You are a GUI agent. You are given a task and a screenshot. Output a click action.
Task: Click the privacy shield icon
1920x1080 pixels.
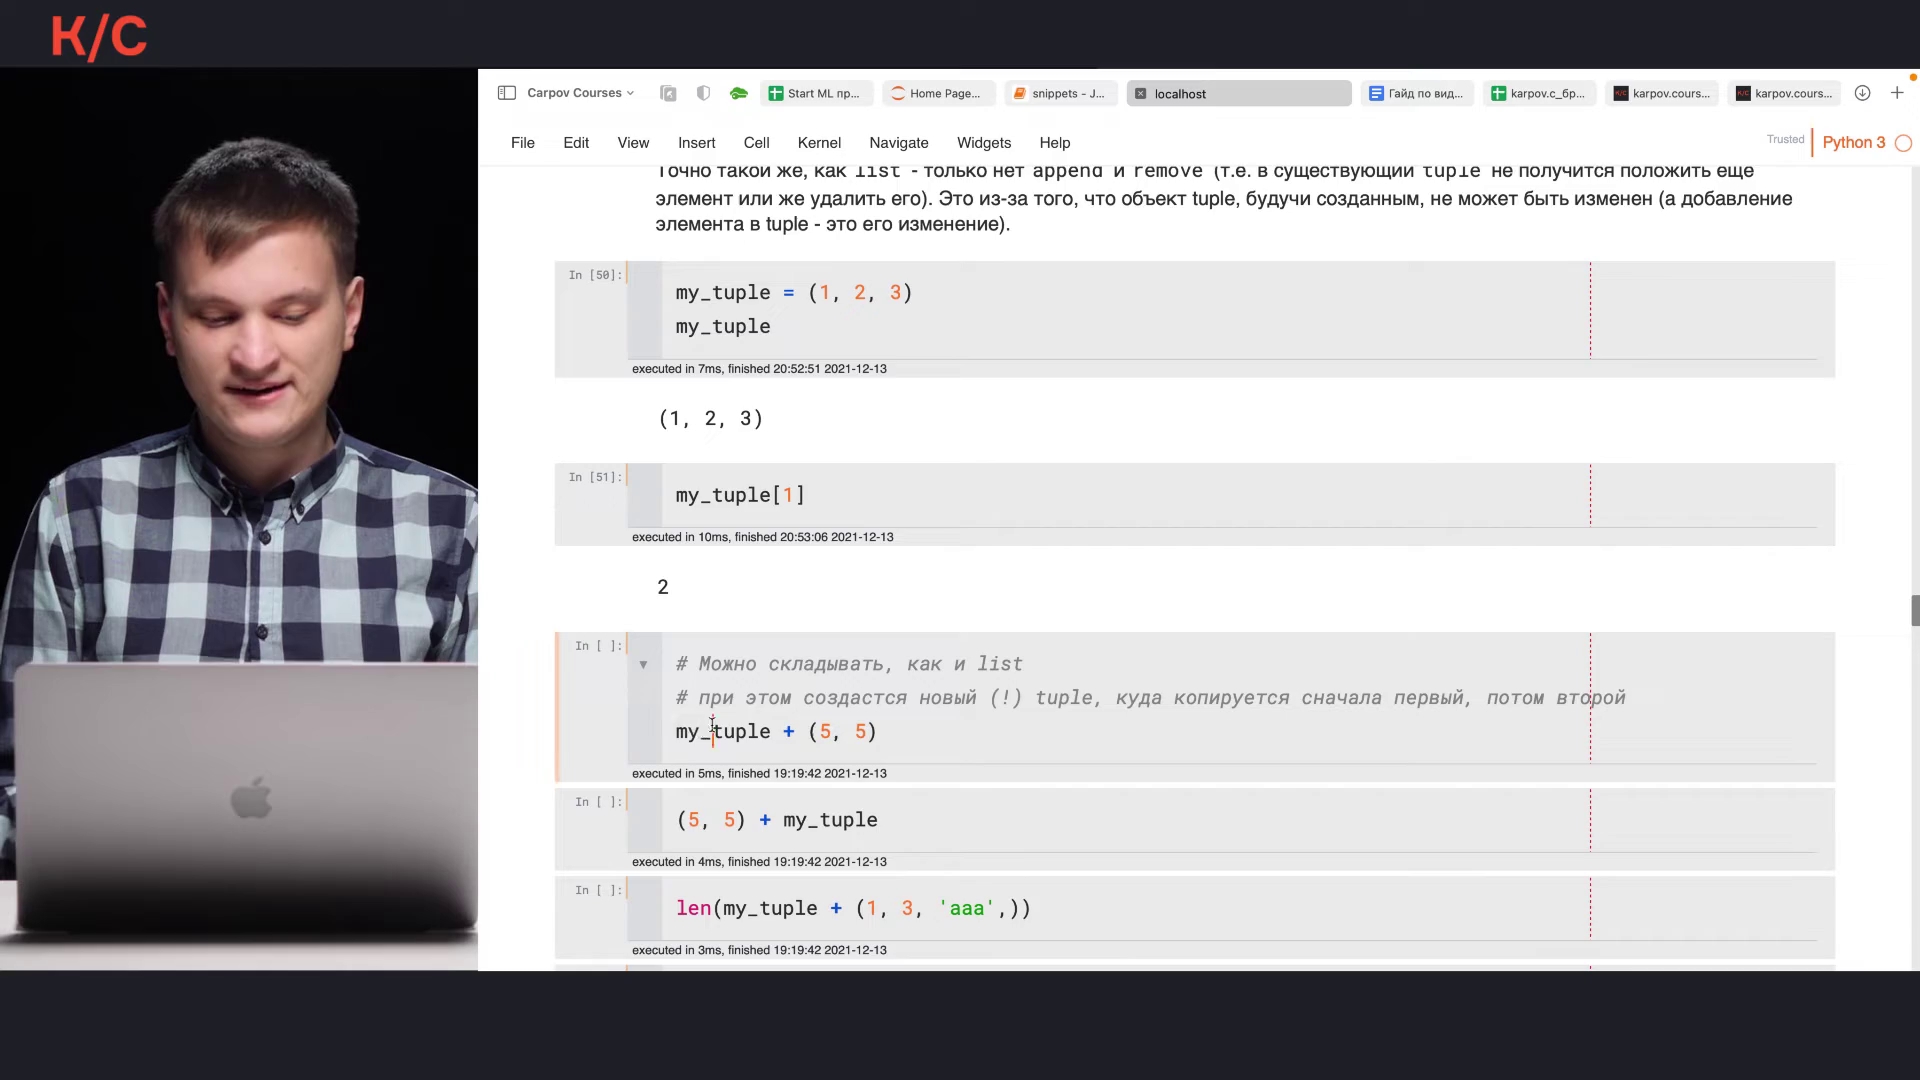703,93
